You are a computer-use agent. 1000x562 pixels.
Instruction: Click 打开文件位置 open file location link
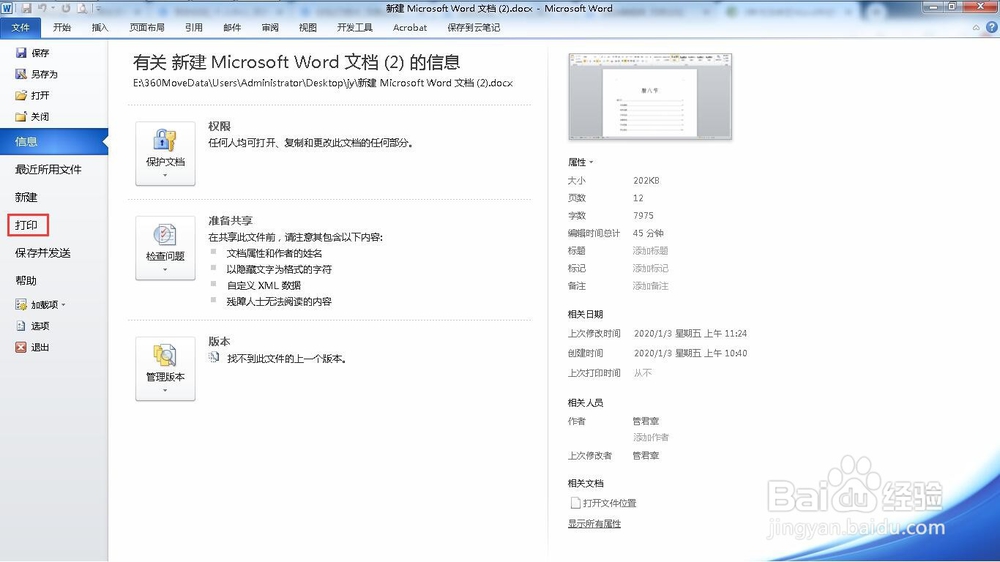603,503
